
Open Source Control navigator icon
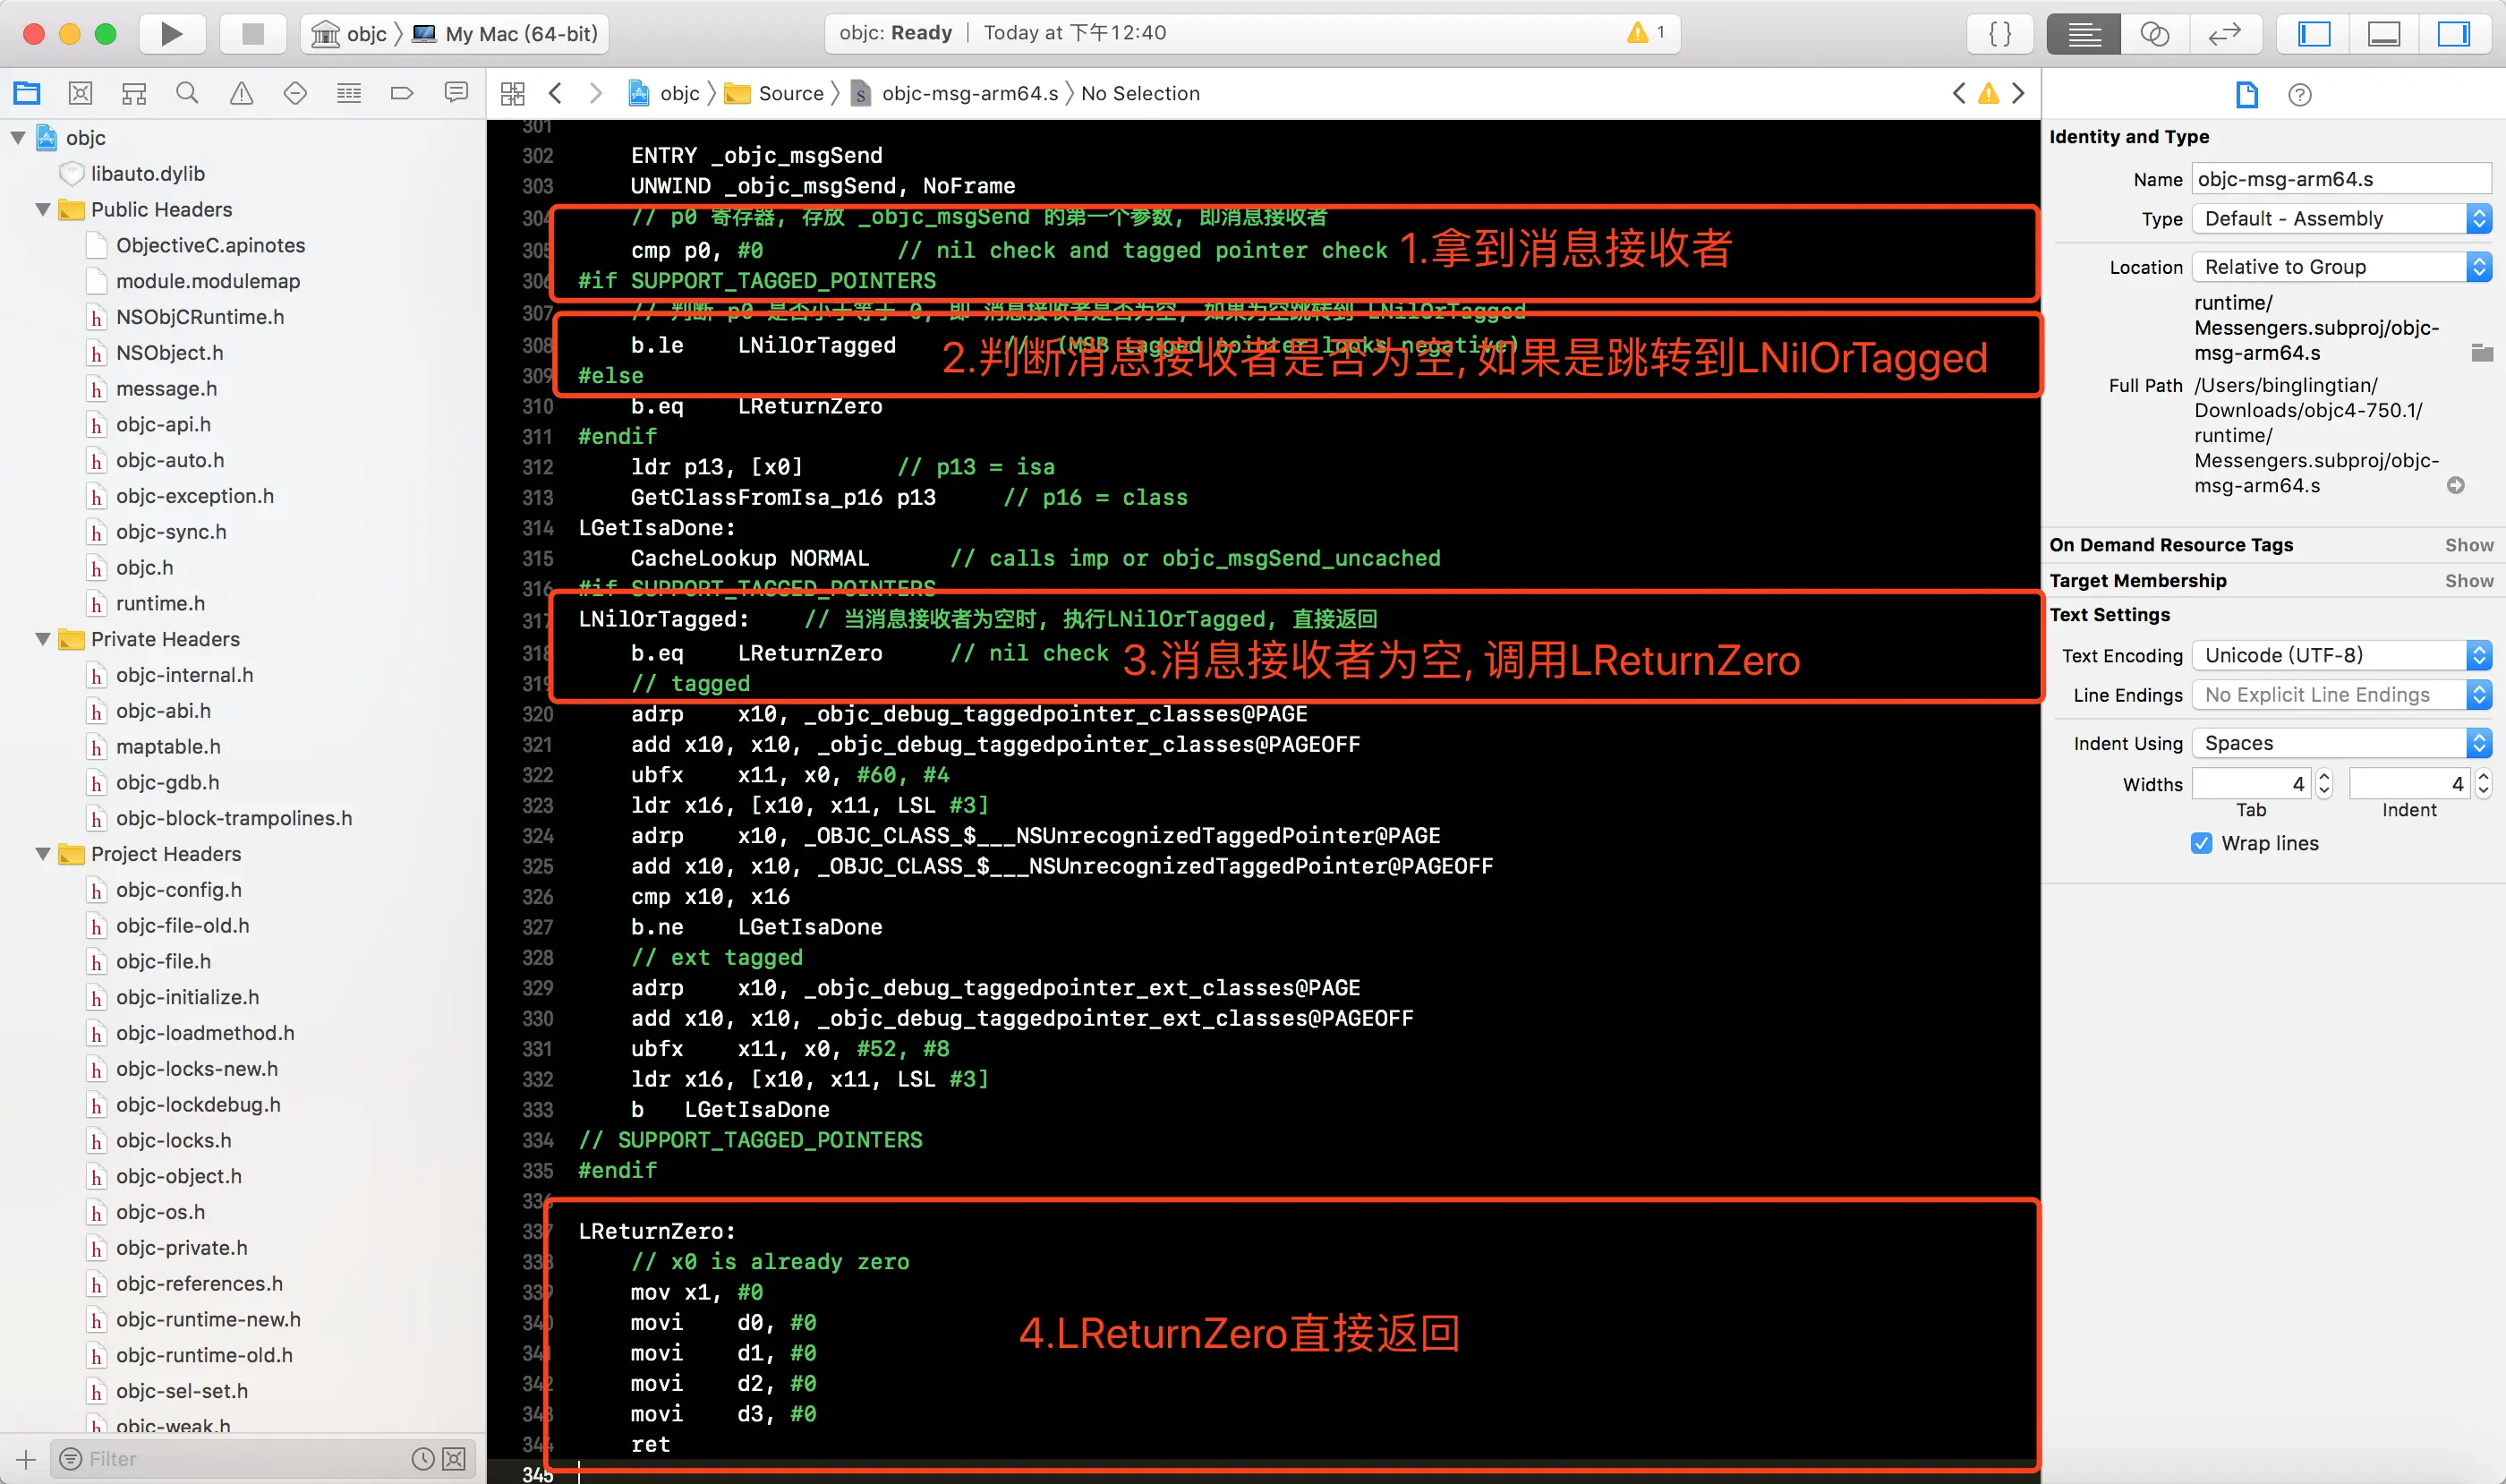click(81, 94)
